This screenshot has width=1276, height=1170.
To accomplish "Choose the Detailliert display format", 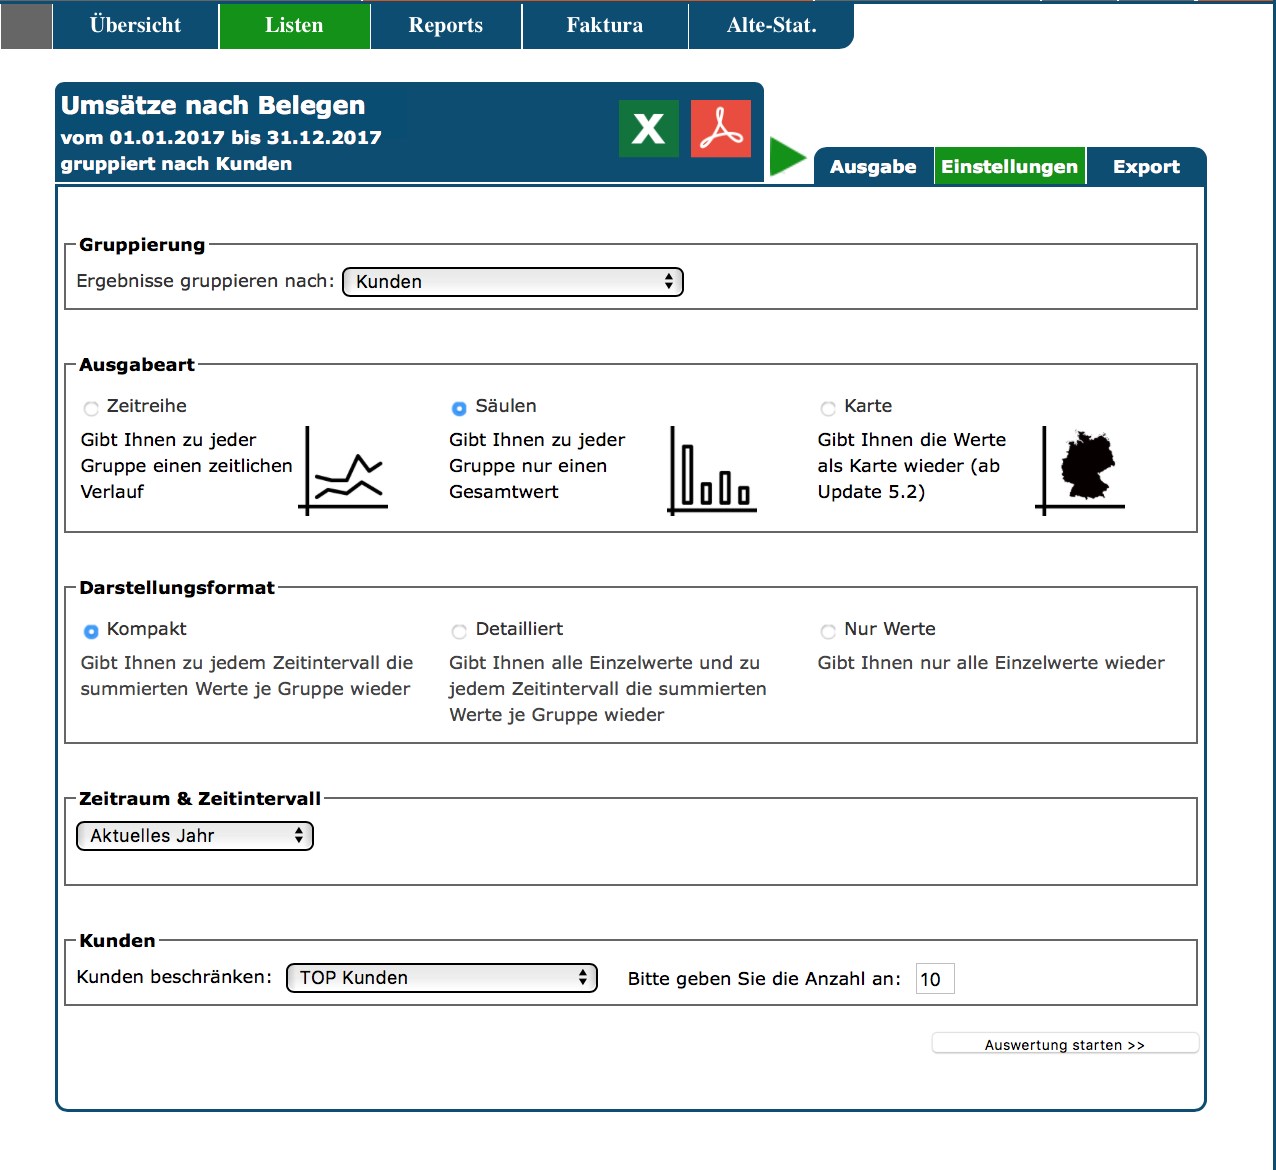I will pyautogui.click(x=459, y=631).
